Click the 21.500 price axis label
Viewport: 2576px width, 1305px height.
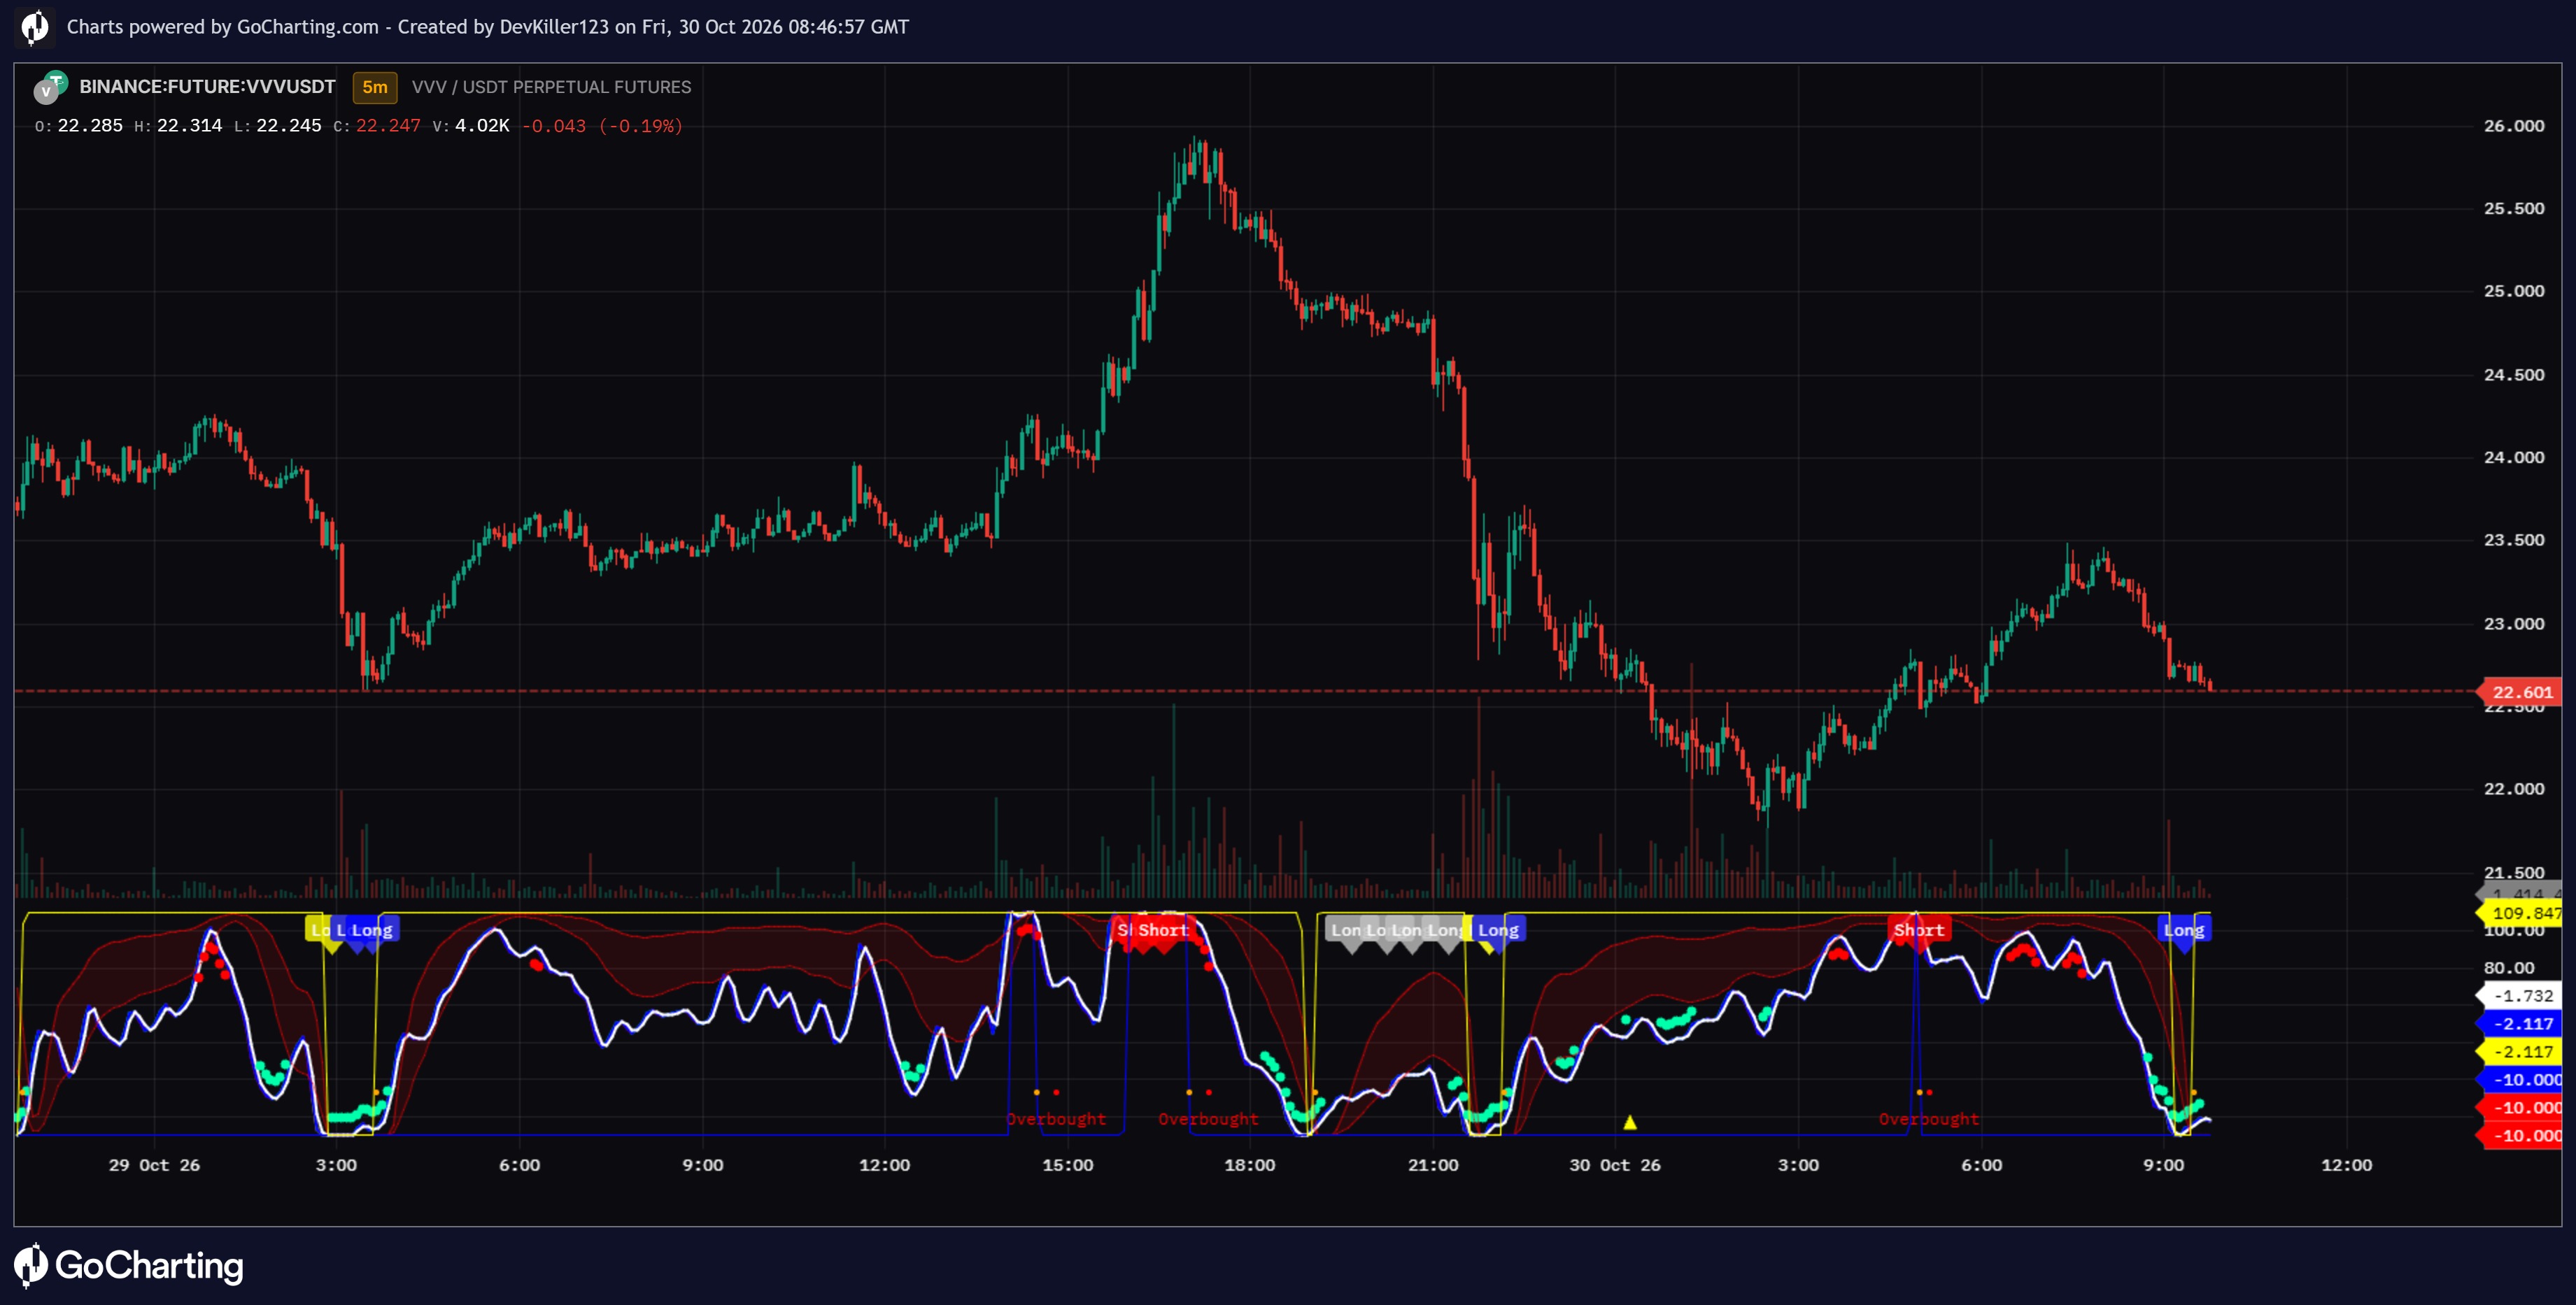tap(2514, 873)
